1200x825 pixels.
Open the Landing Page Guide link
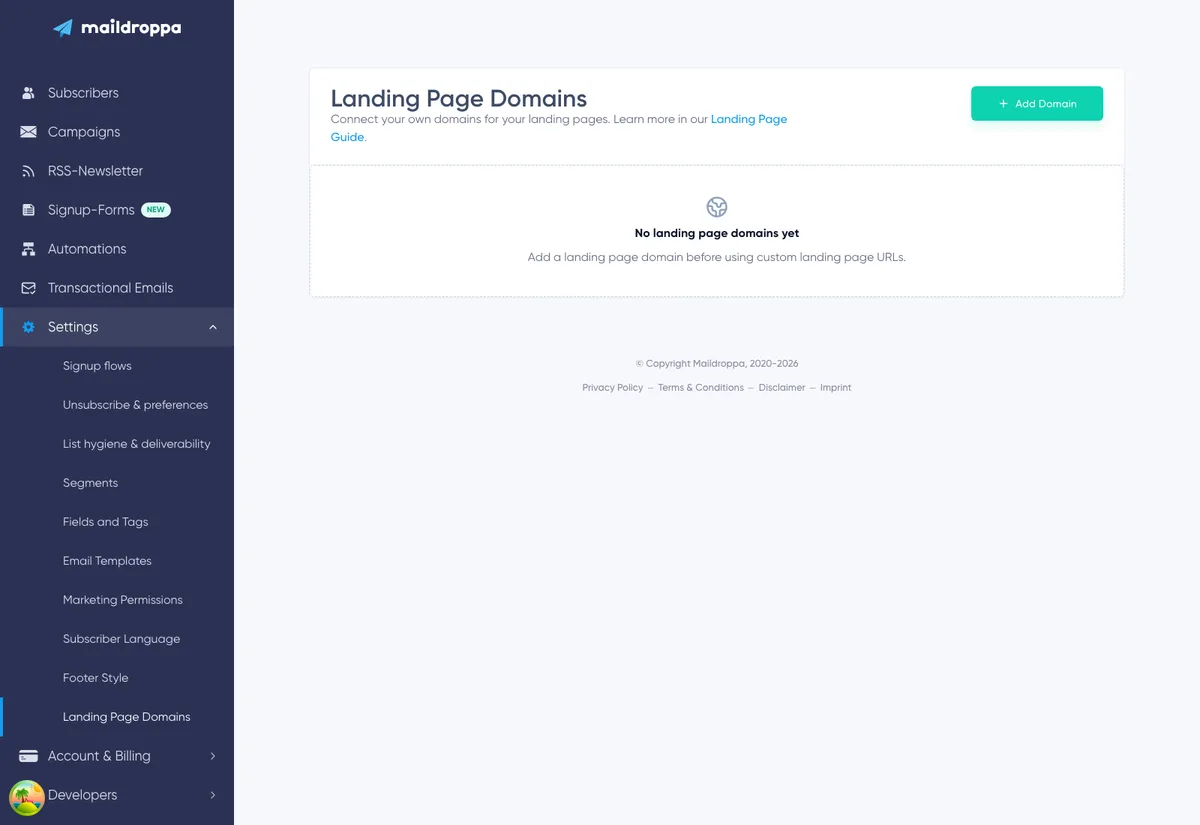pos(749,119)
